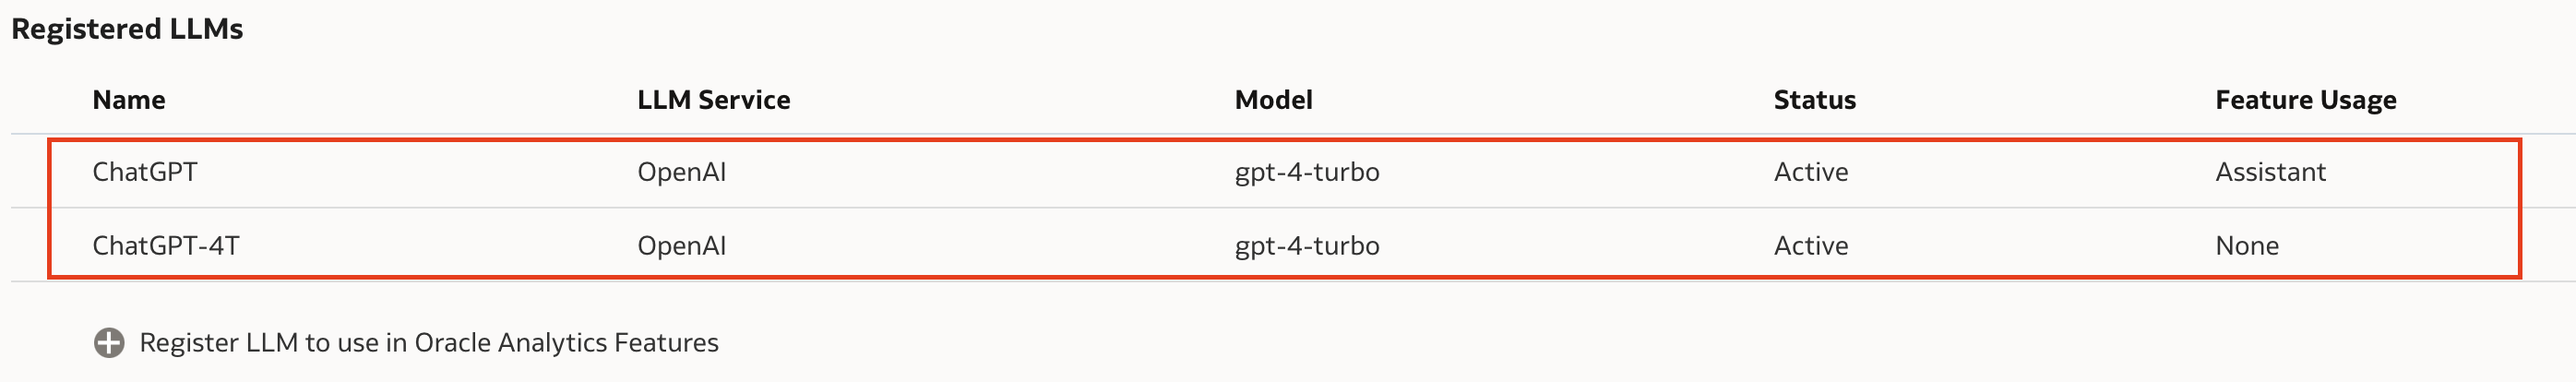The height and width of the screenshot is (382, 2576).
Task: Click the Feature Usage column header
Action: pyautogui.click(x=2306, y=100)
